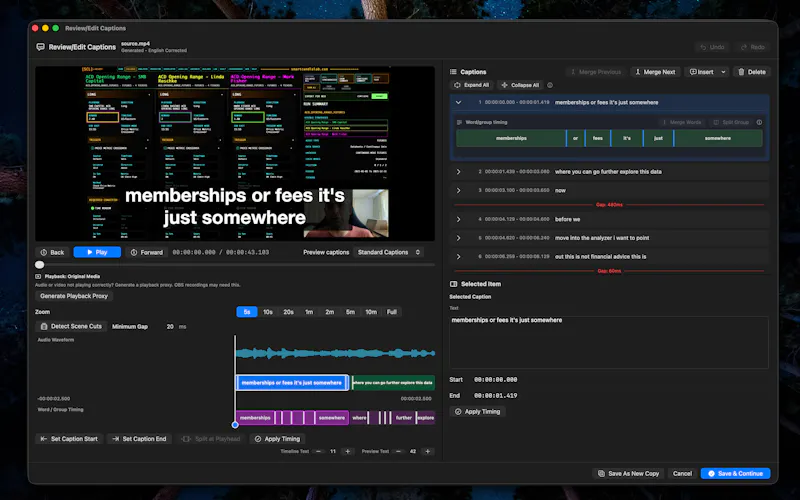This screenshot has width=800, height=500.
Task: Grab the blue playhead handle
Action: (235, 424)
